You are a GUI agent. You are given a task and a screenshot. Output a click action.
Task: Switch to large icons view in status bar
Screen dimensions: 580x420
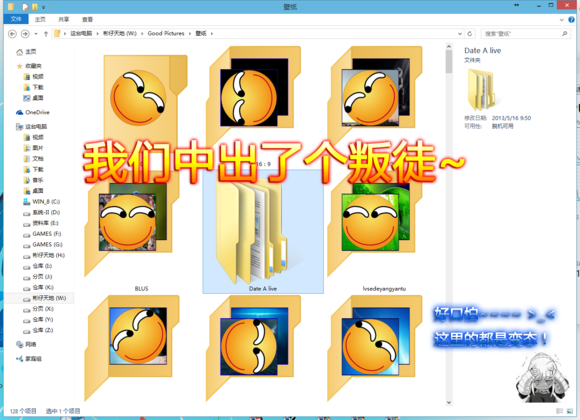569,411
